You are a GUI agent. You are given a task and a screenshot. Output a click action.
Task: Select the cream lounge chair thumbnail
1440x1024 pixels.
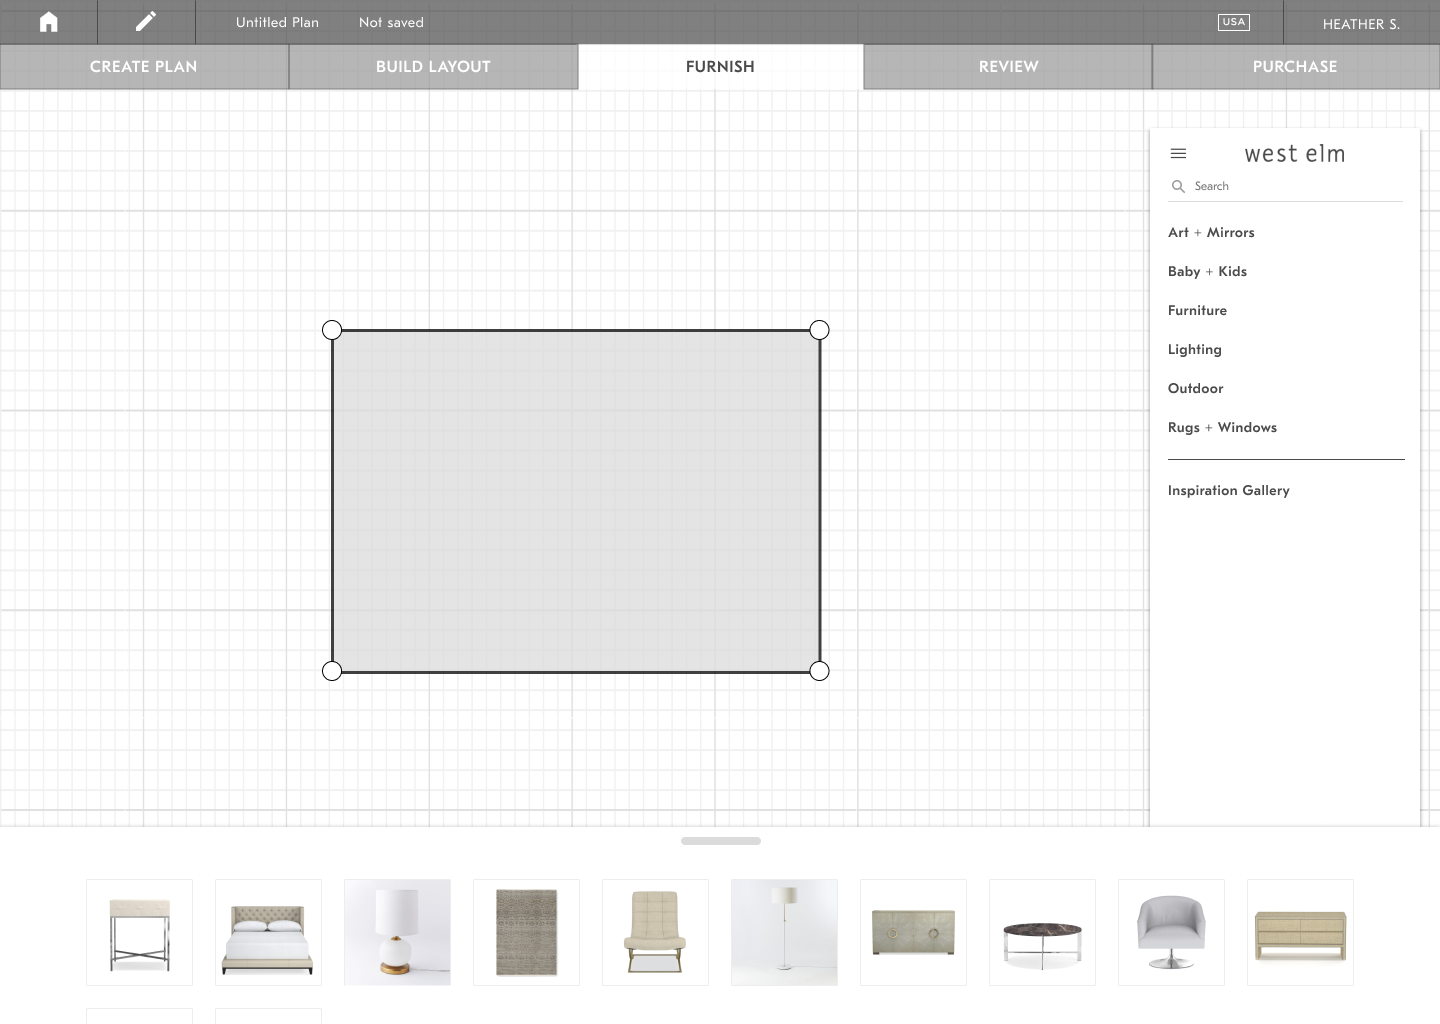pyautogui.click(x=655, y=932)
